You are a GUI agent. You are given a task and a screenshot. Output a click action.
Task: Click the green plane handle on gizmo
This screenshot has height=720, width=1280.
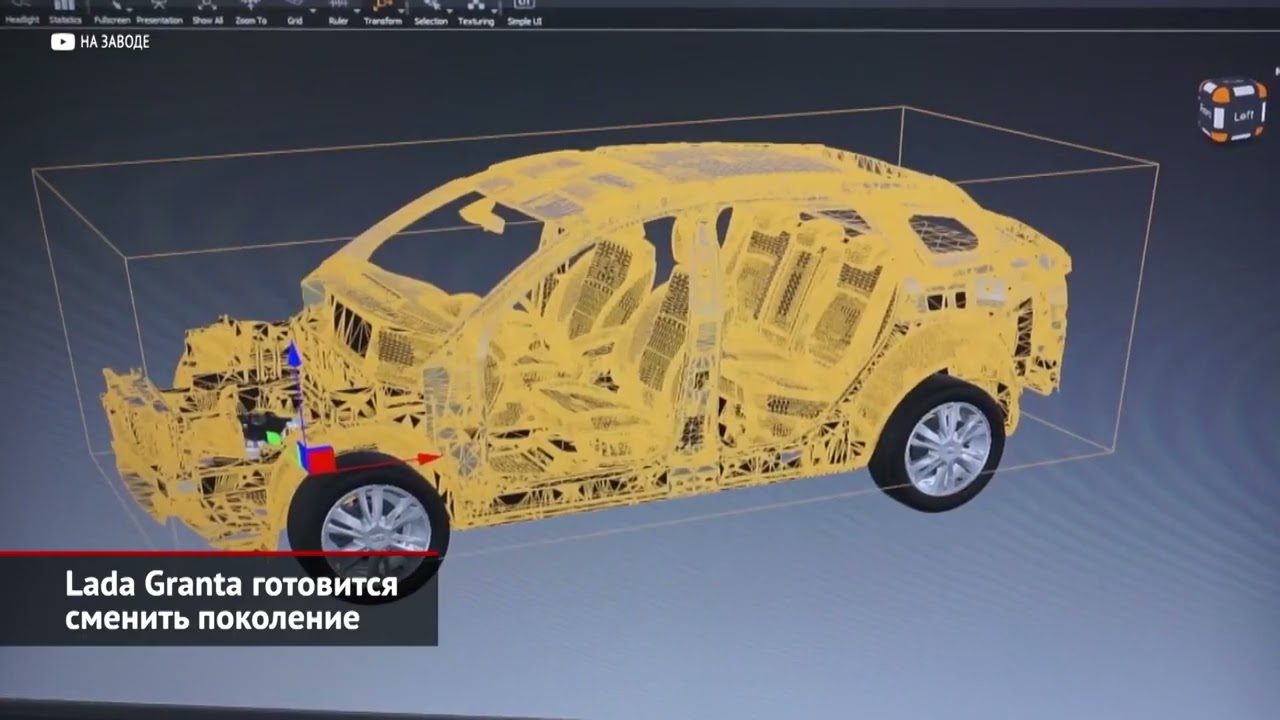click(x=274, y=437)
